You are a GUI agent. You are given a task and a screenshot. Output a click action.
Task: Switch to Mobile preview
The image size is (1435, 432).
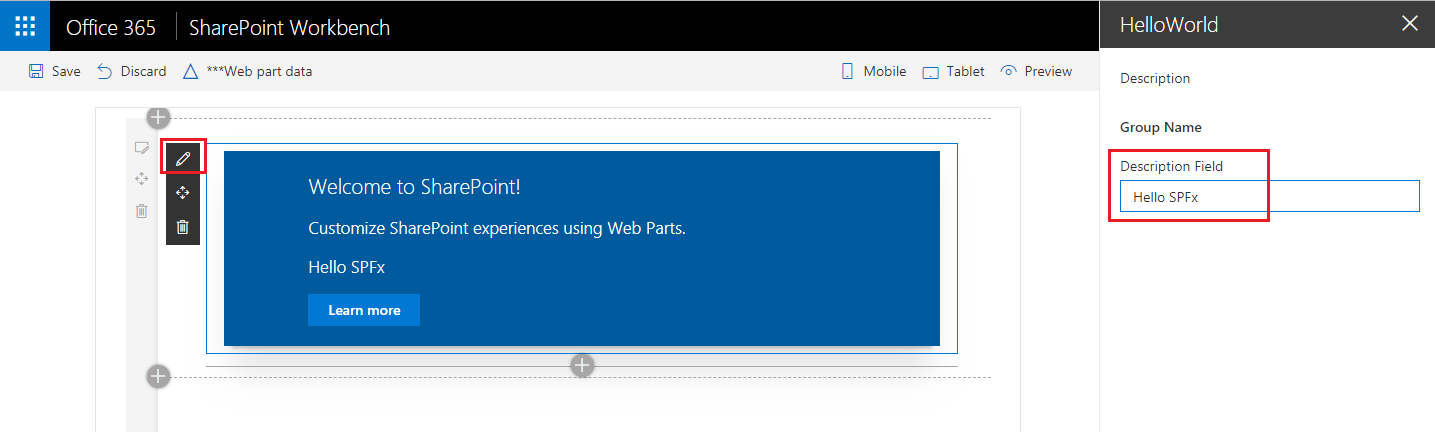873,71
